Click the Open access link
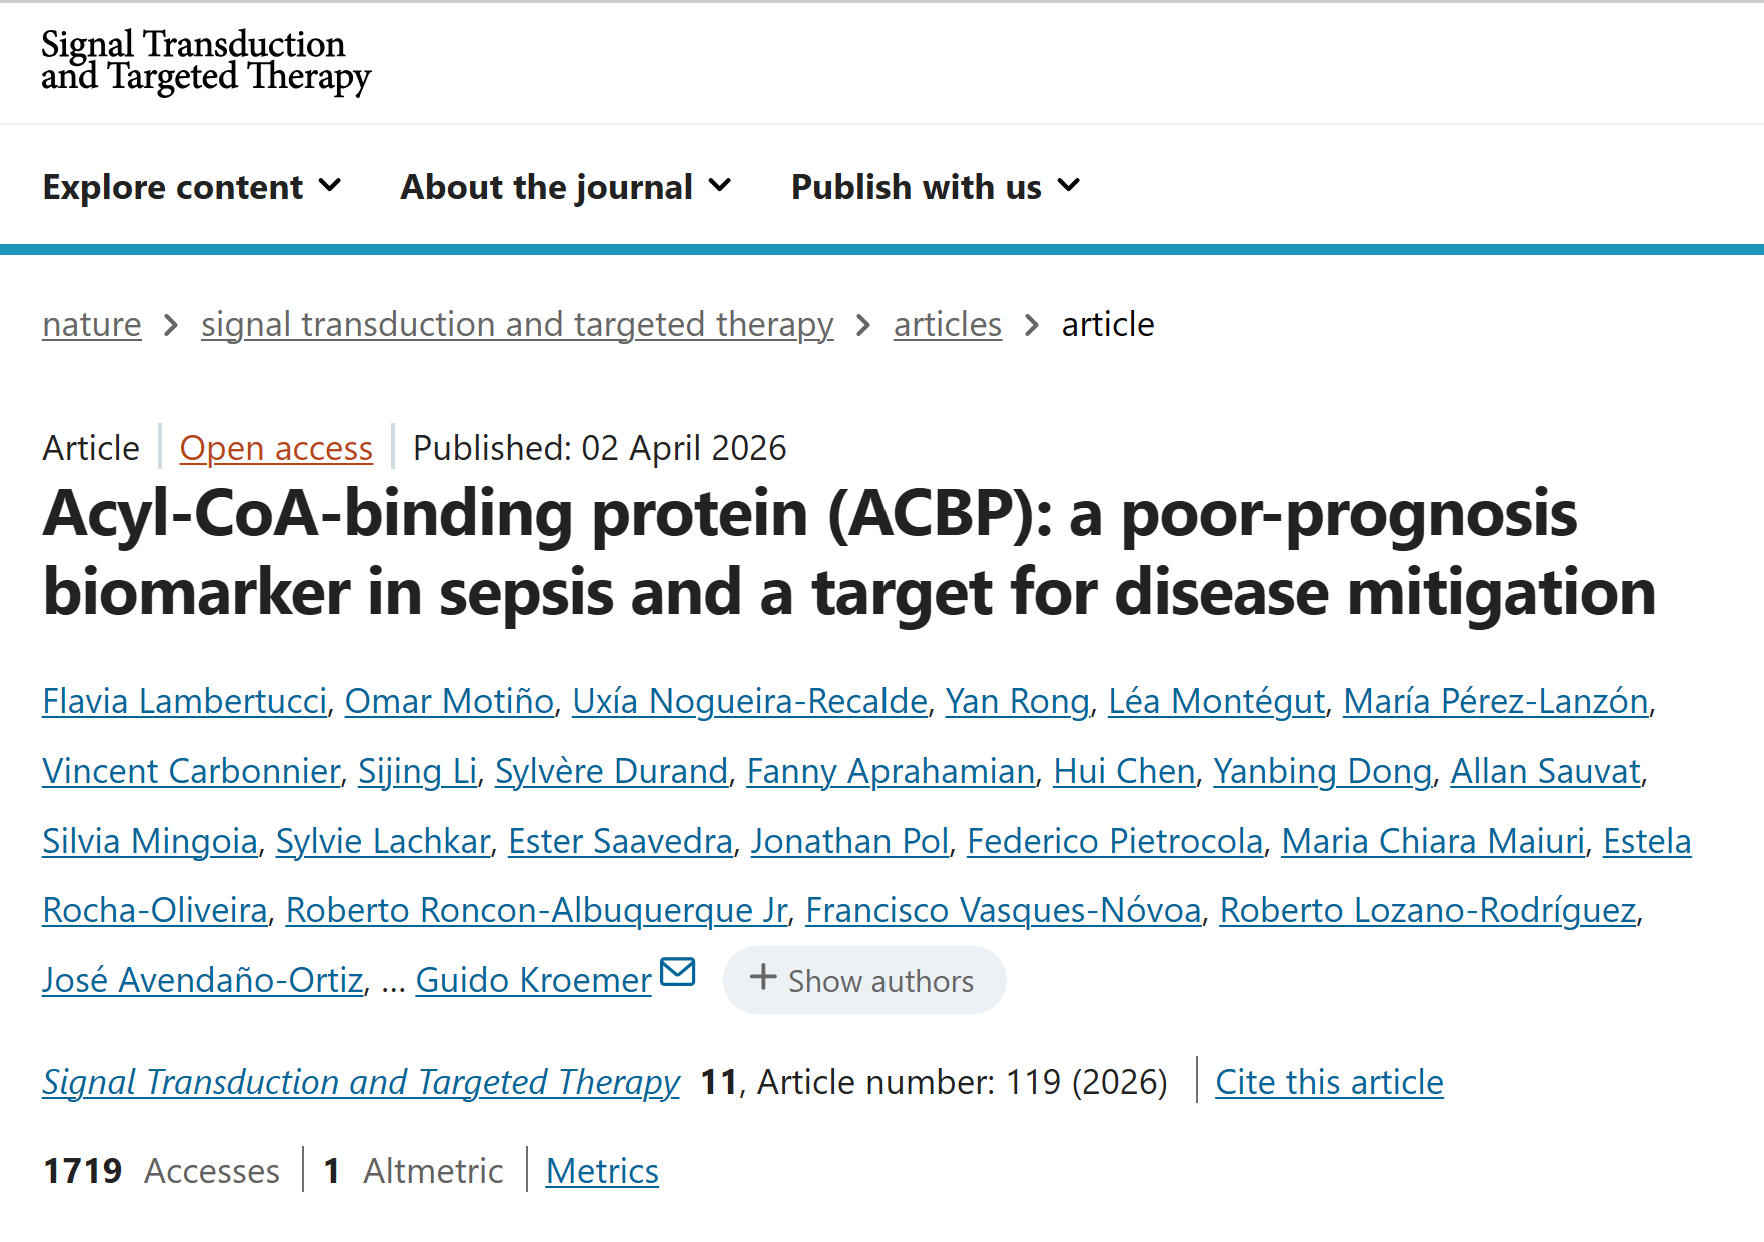Image resolution: width=1764 pixels, height=1242 pixels. tap(276, 448)
